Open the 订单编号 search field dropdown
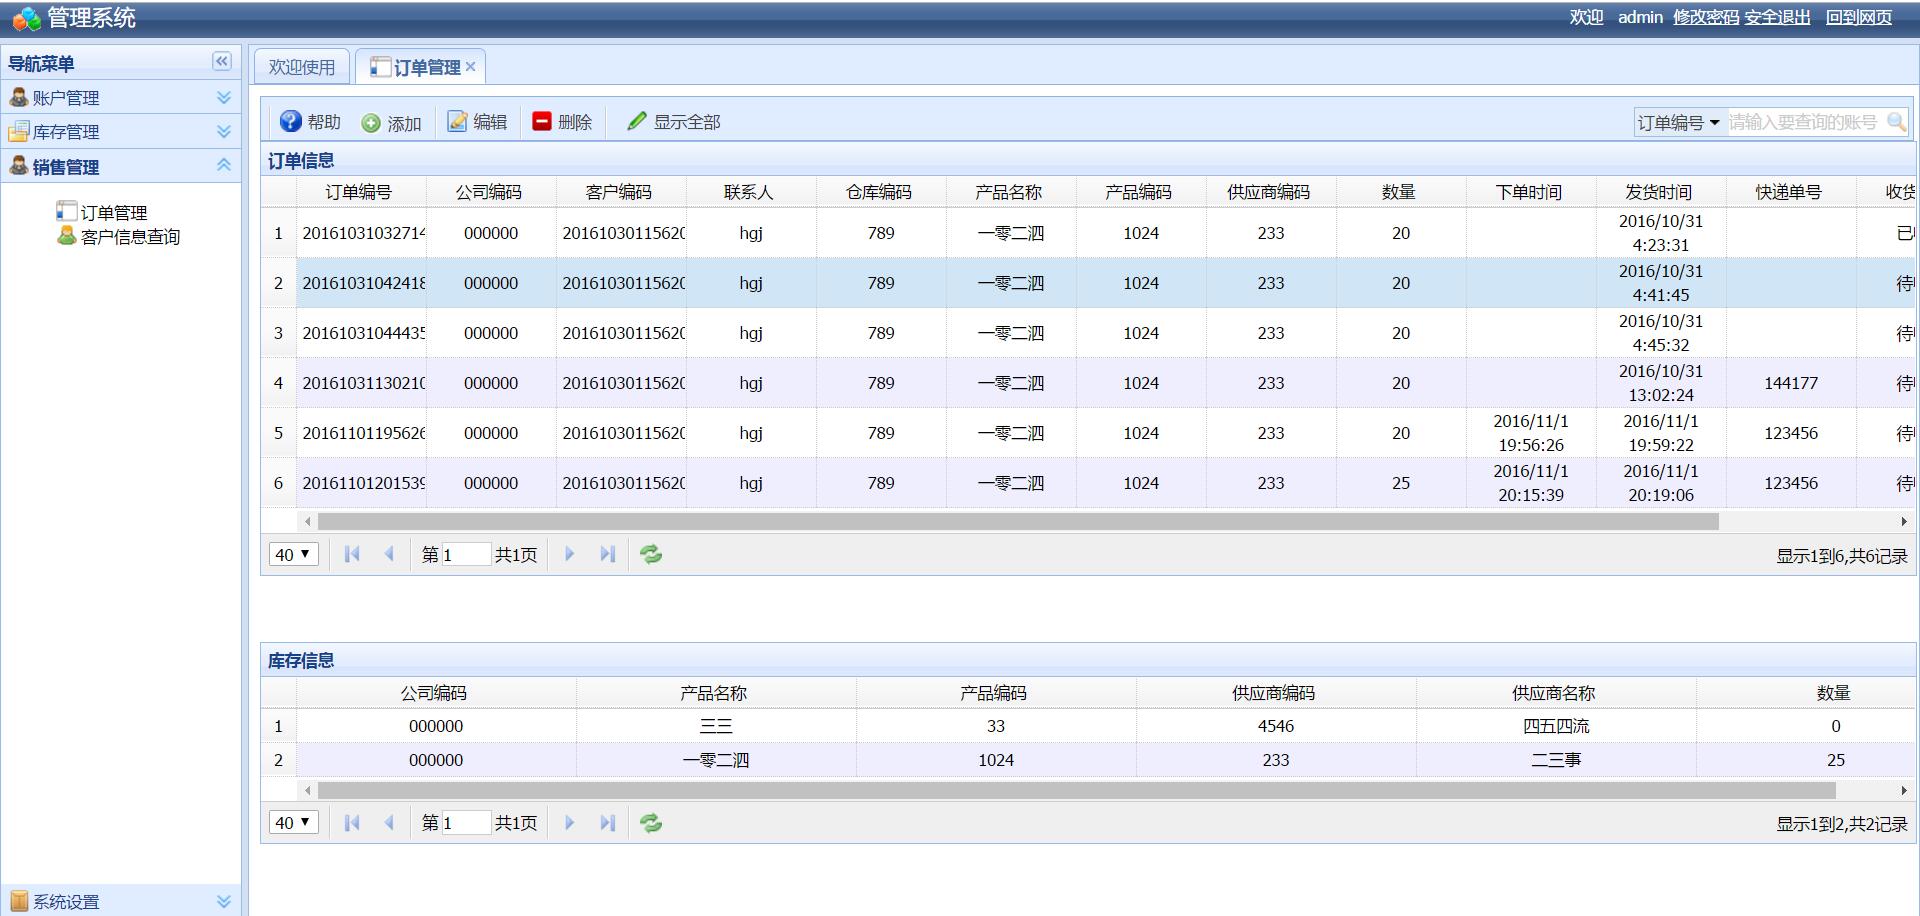This screenshot has width=1920, height=916. 1679,122
